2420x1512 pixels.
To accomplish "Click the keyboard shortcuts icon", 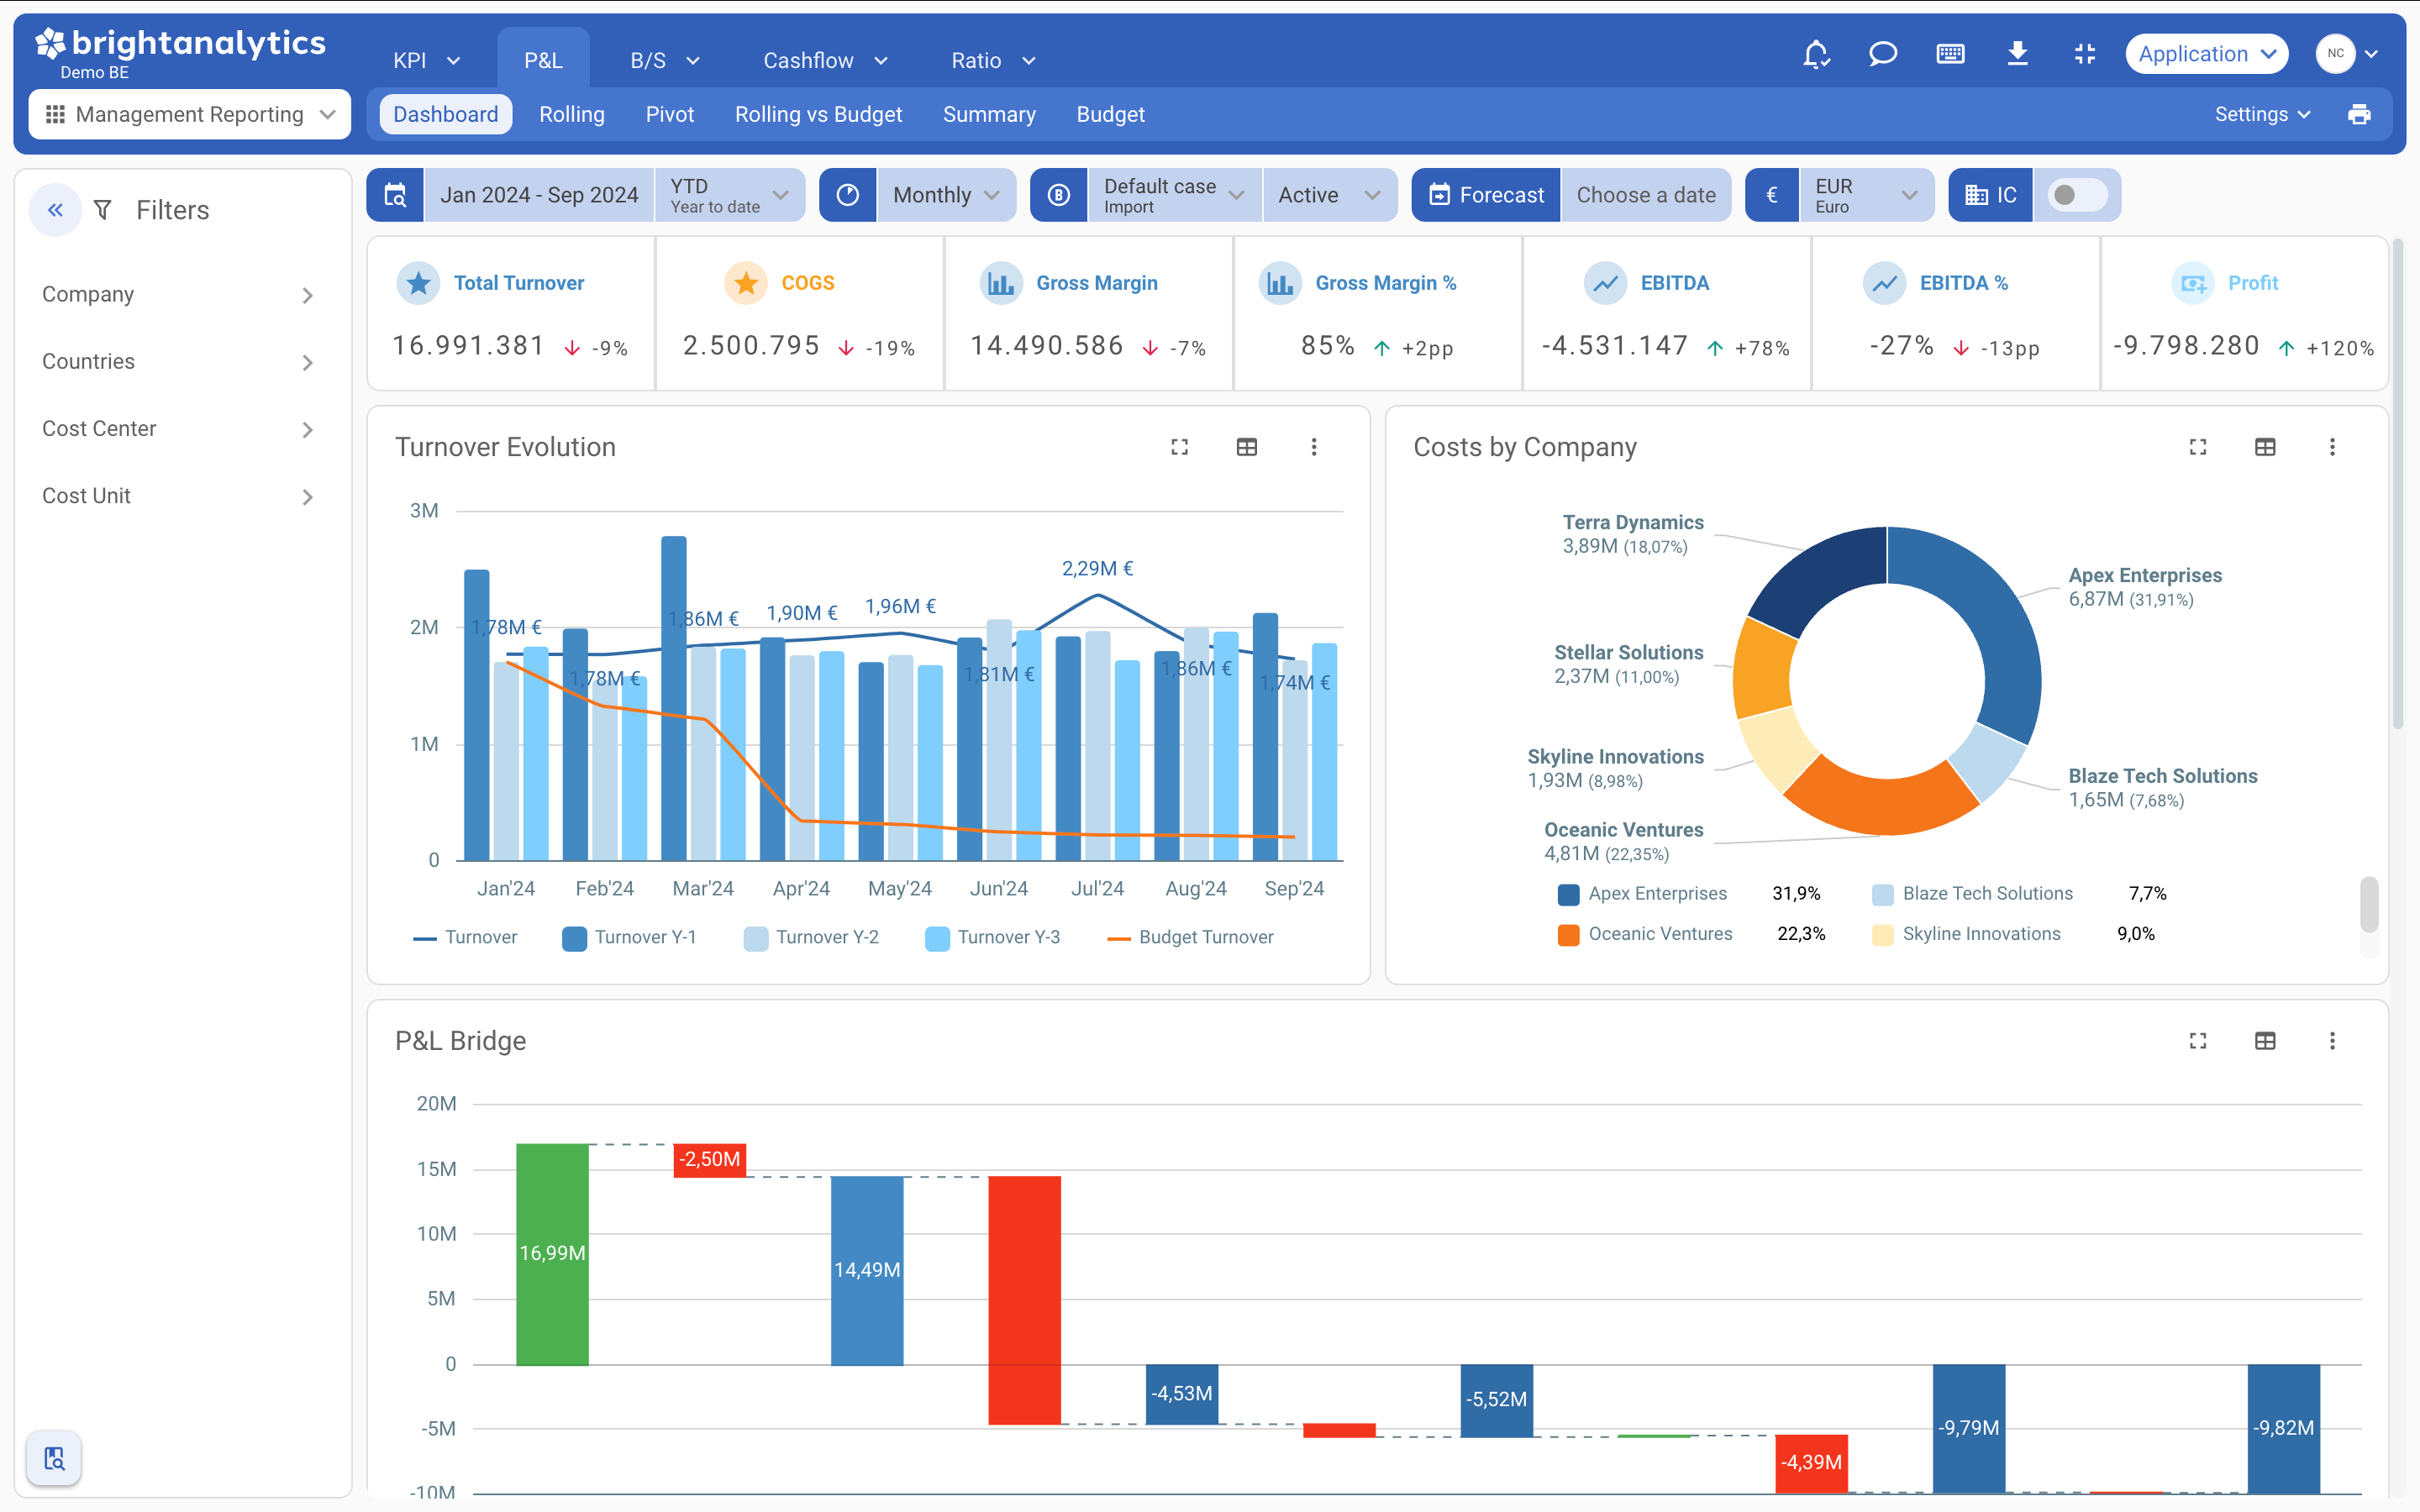I will [x=1951, y=54].
